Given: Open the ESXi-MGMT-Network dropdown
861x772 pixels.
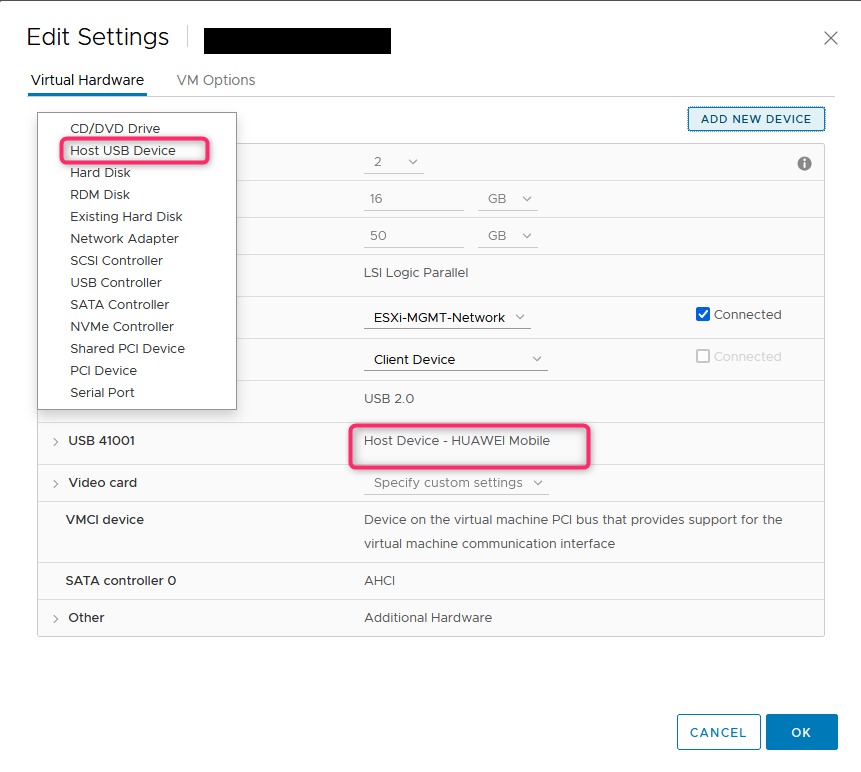Looking at the screenshot, I should 445,318.
